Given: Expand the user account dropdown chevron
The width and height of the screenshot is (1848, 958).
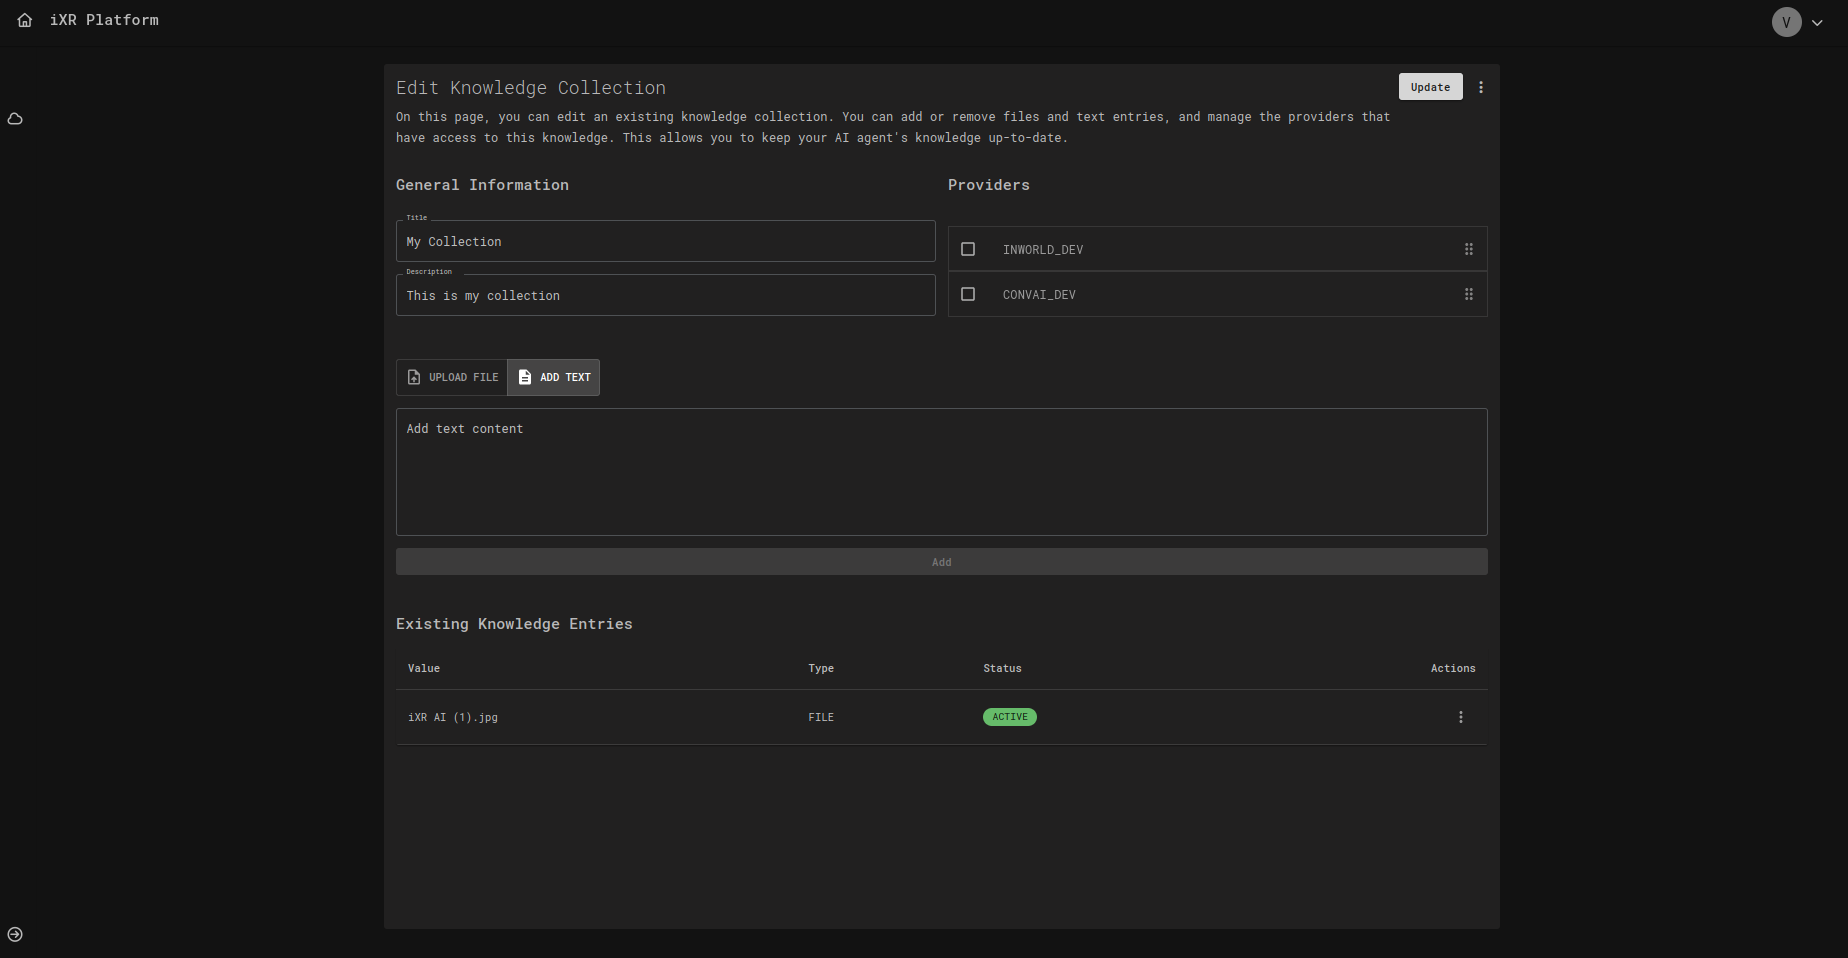Looking at the screenshot, I should [1817, 23].
